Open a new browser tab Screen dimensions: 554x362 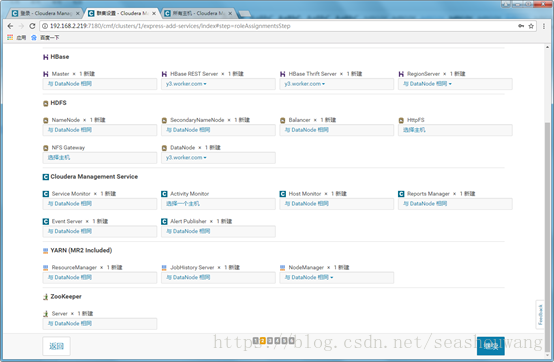click(x=245, y=14)
